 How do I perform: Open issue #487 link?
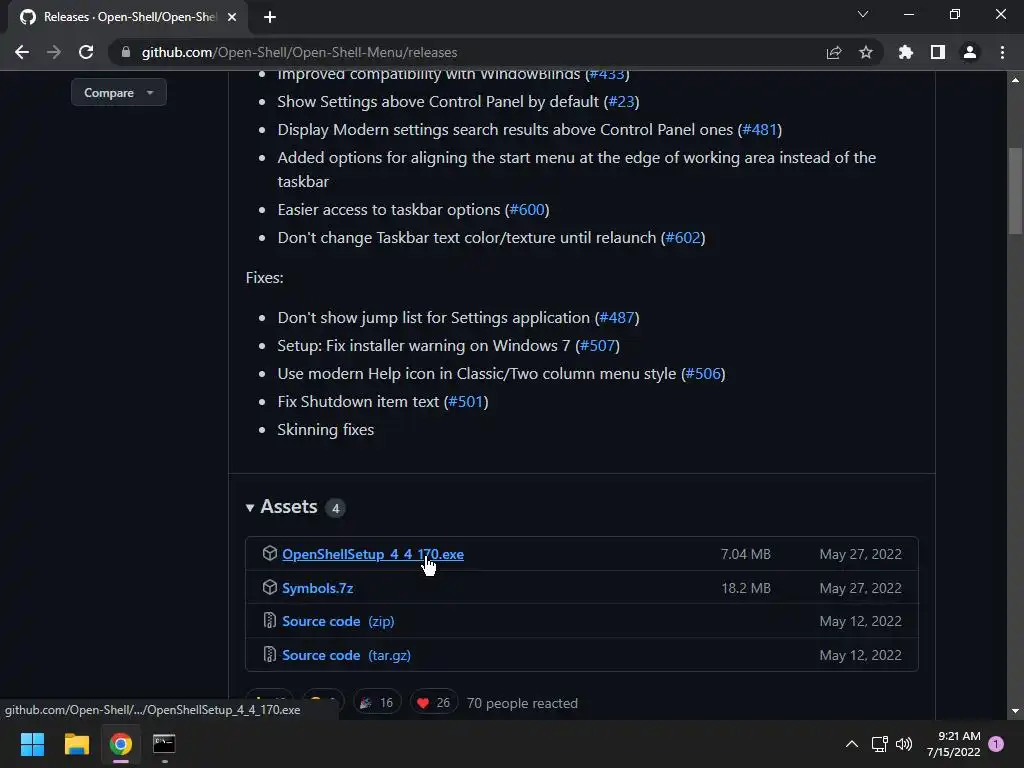(617, 317)
